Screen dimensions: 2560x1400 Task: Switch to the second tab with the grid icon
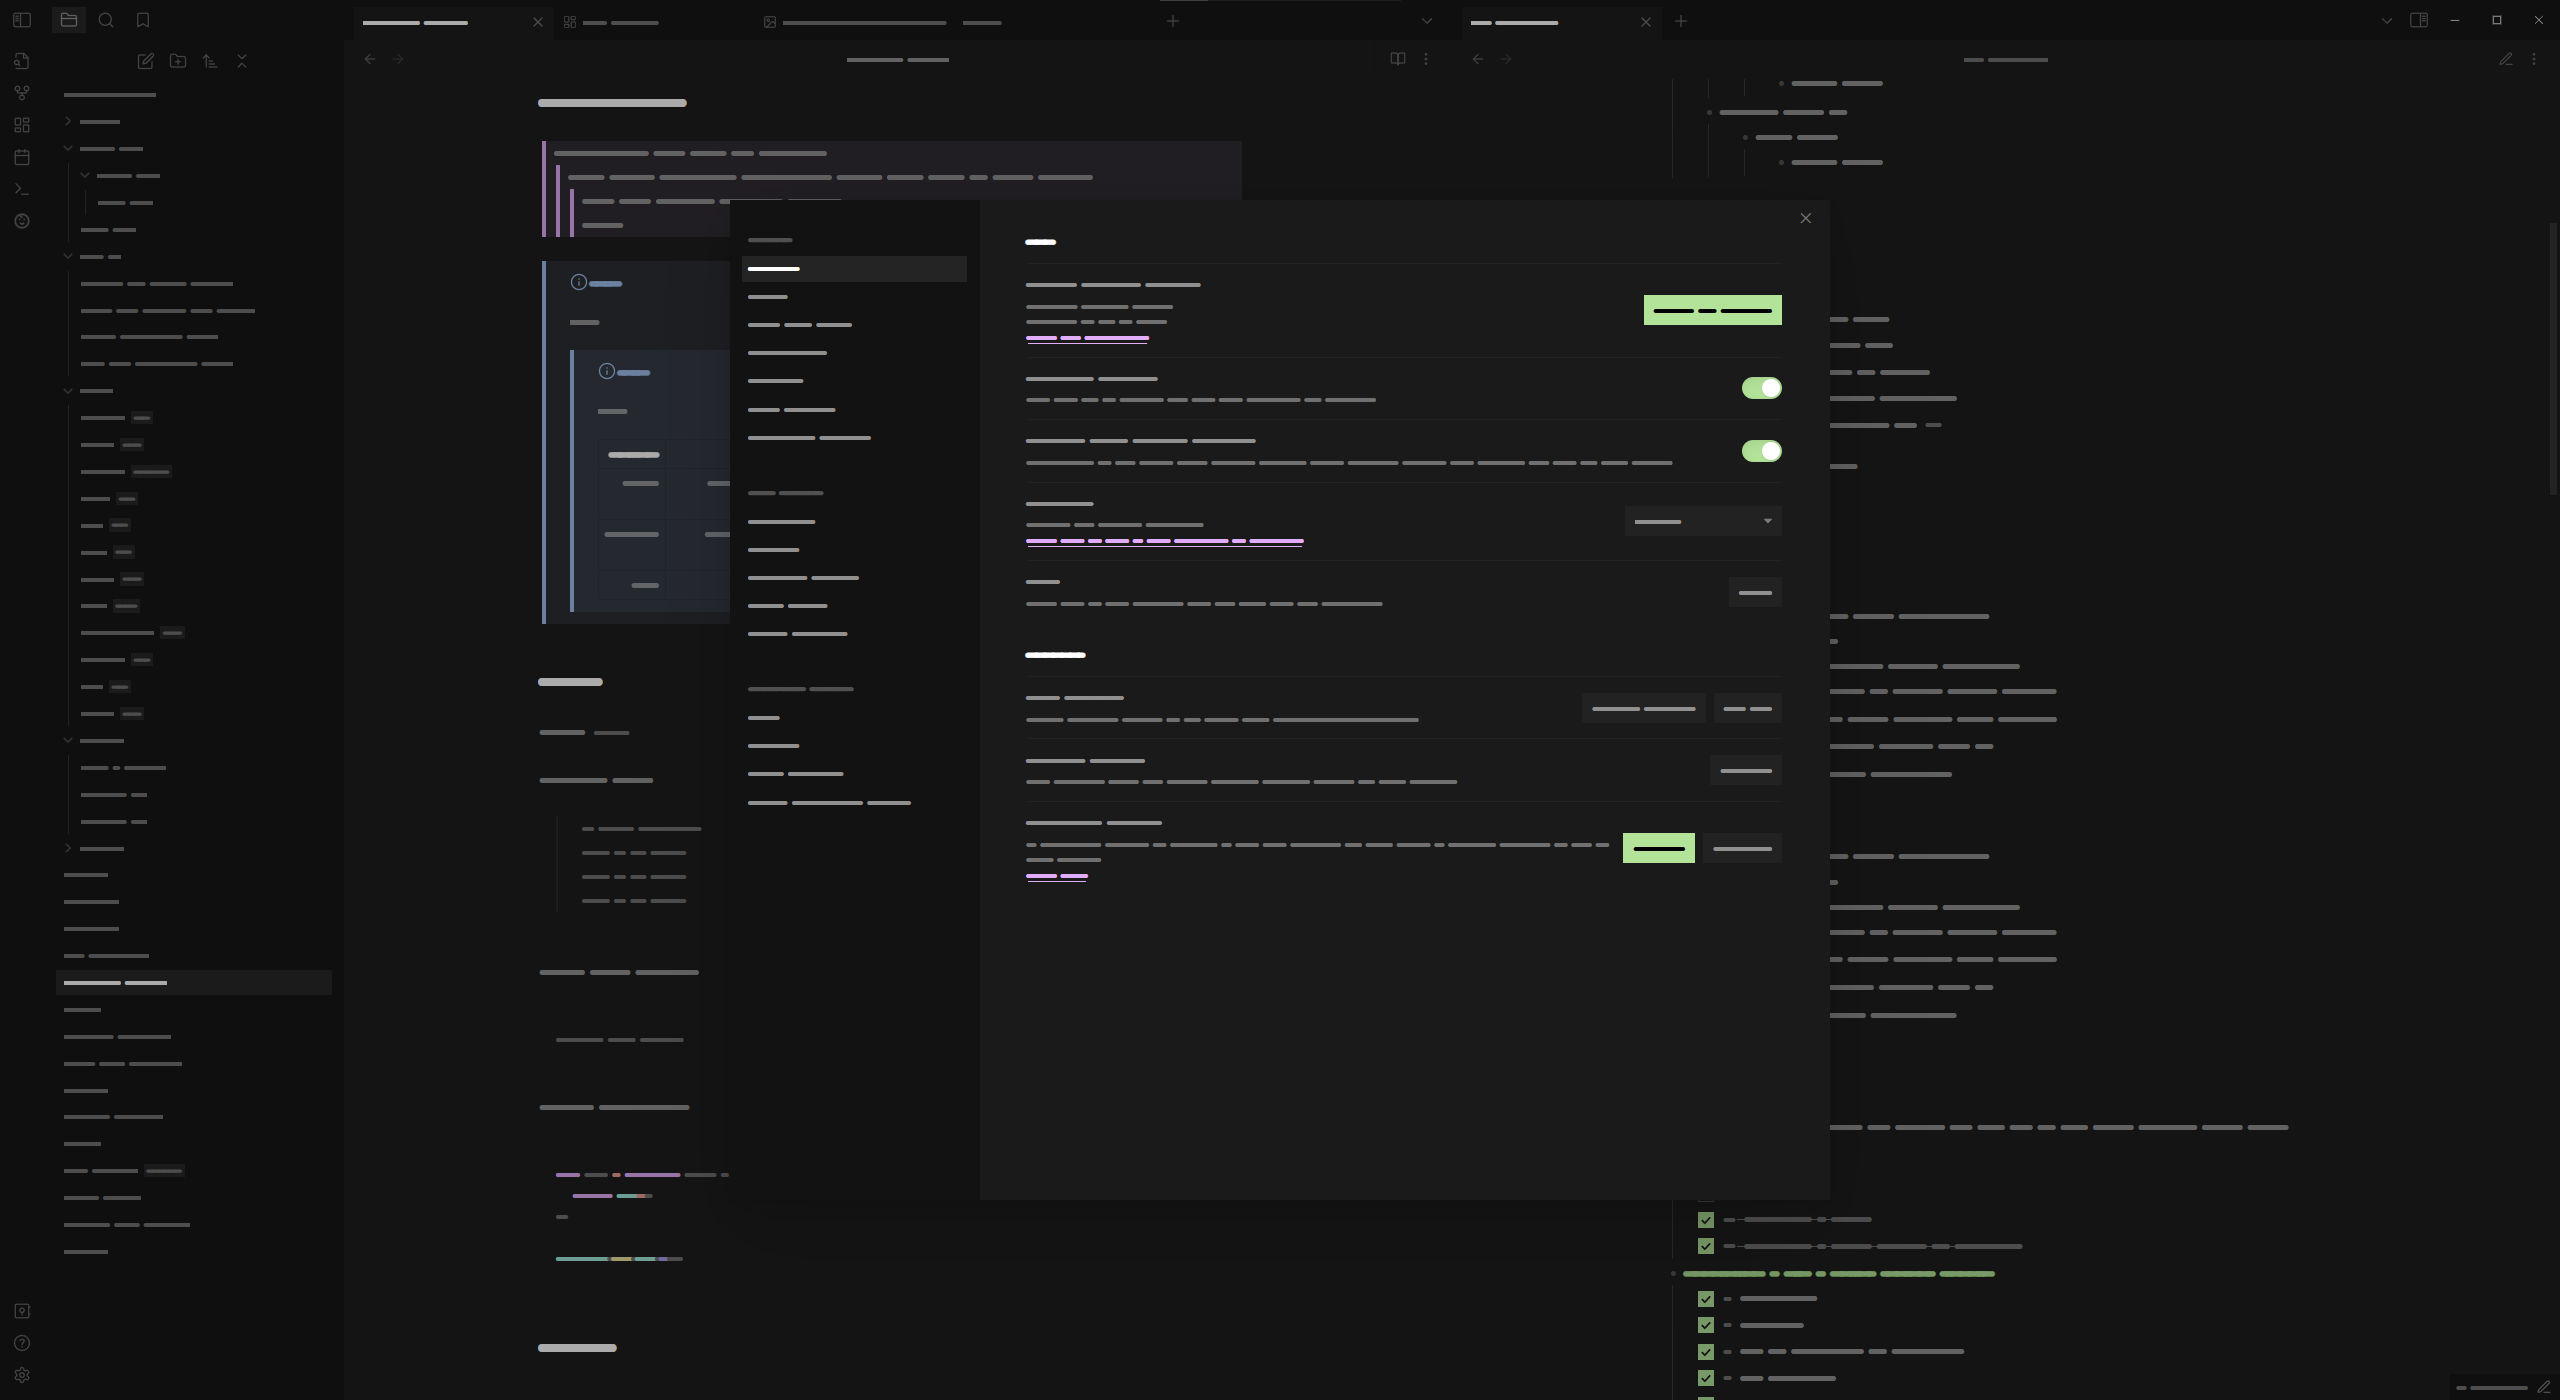tap(612, 22)
